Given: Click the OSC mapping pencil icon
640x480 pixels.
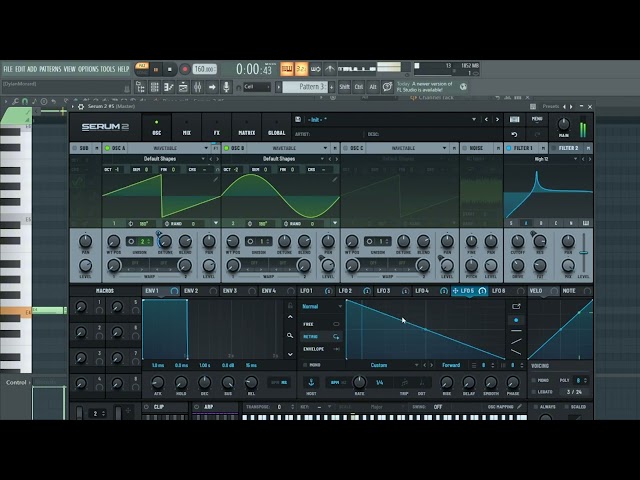Looking at the screenshot, I should [519, 407].
